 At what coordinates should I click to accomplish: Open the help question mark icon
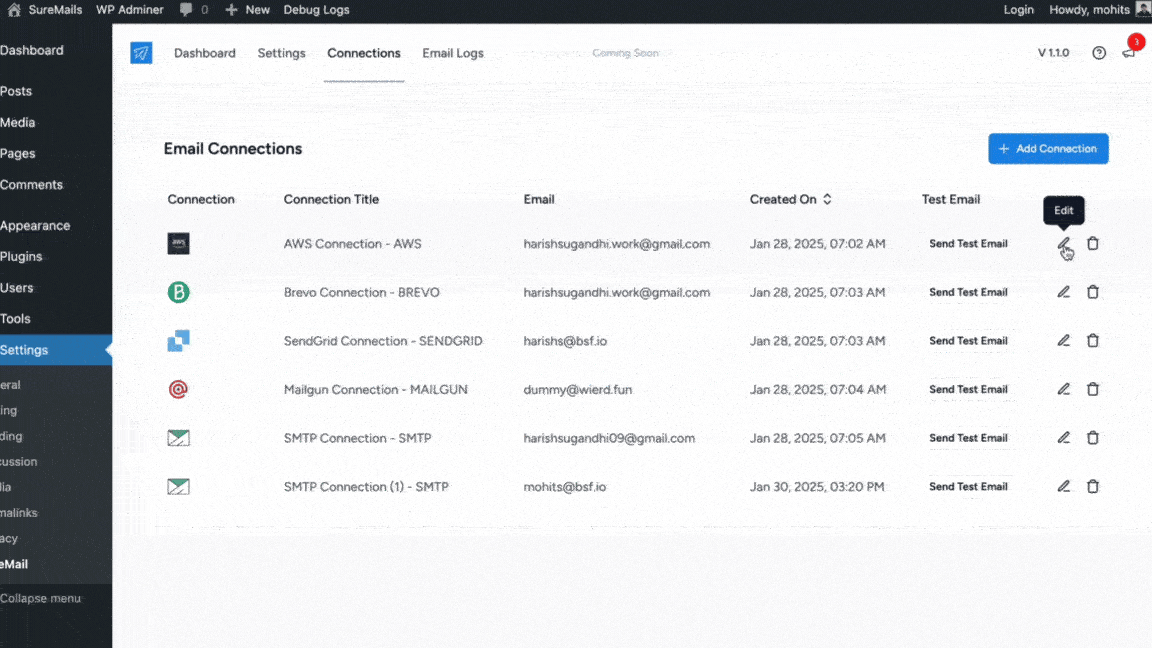click(1099, 53)
